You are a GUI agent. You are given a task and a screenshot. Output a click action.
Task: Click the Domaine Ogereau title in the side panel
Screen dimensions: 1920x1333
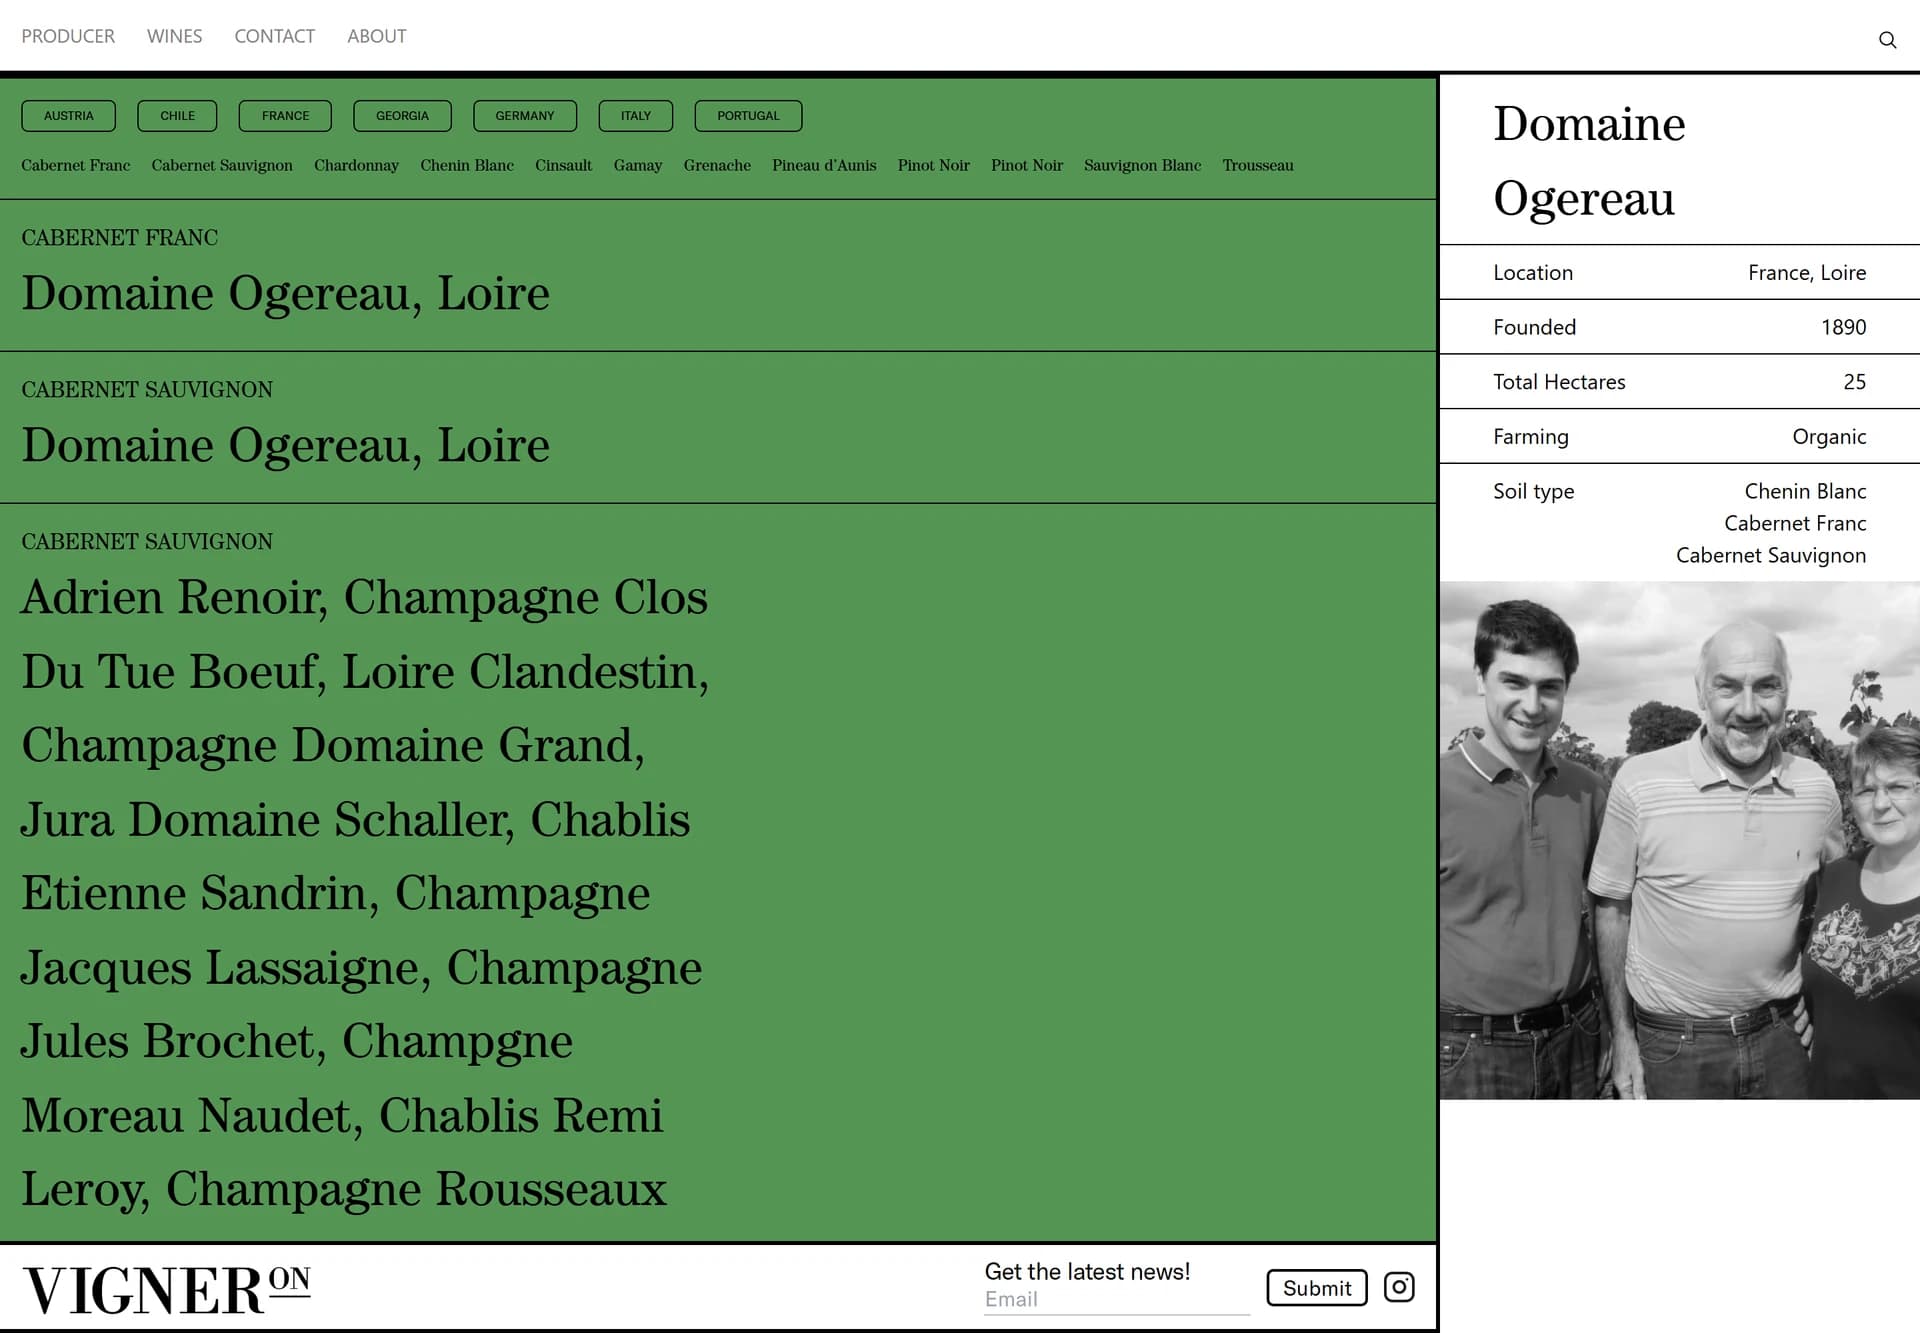click(x=1589, y=160)
